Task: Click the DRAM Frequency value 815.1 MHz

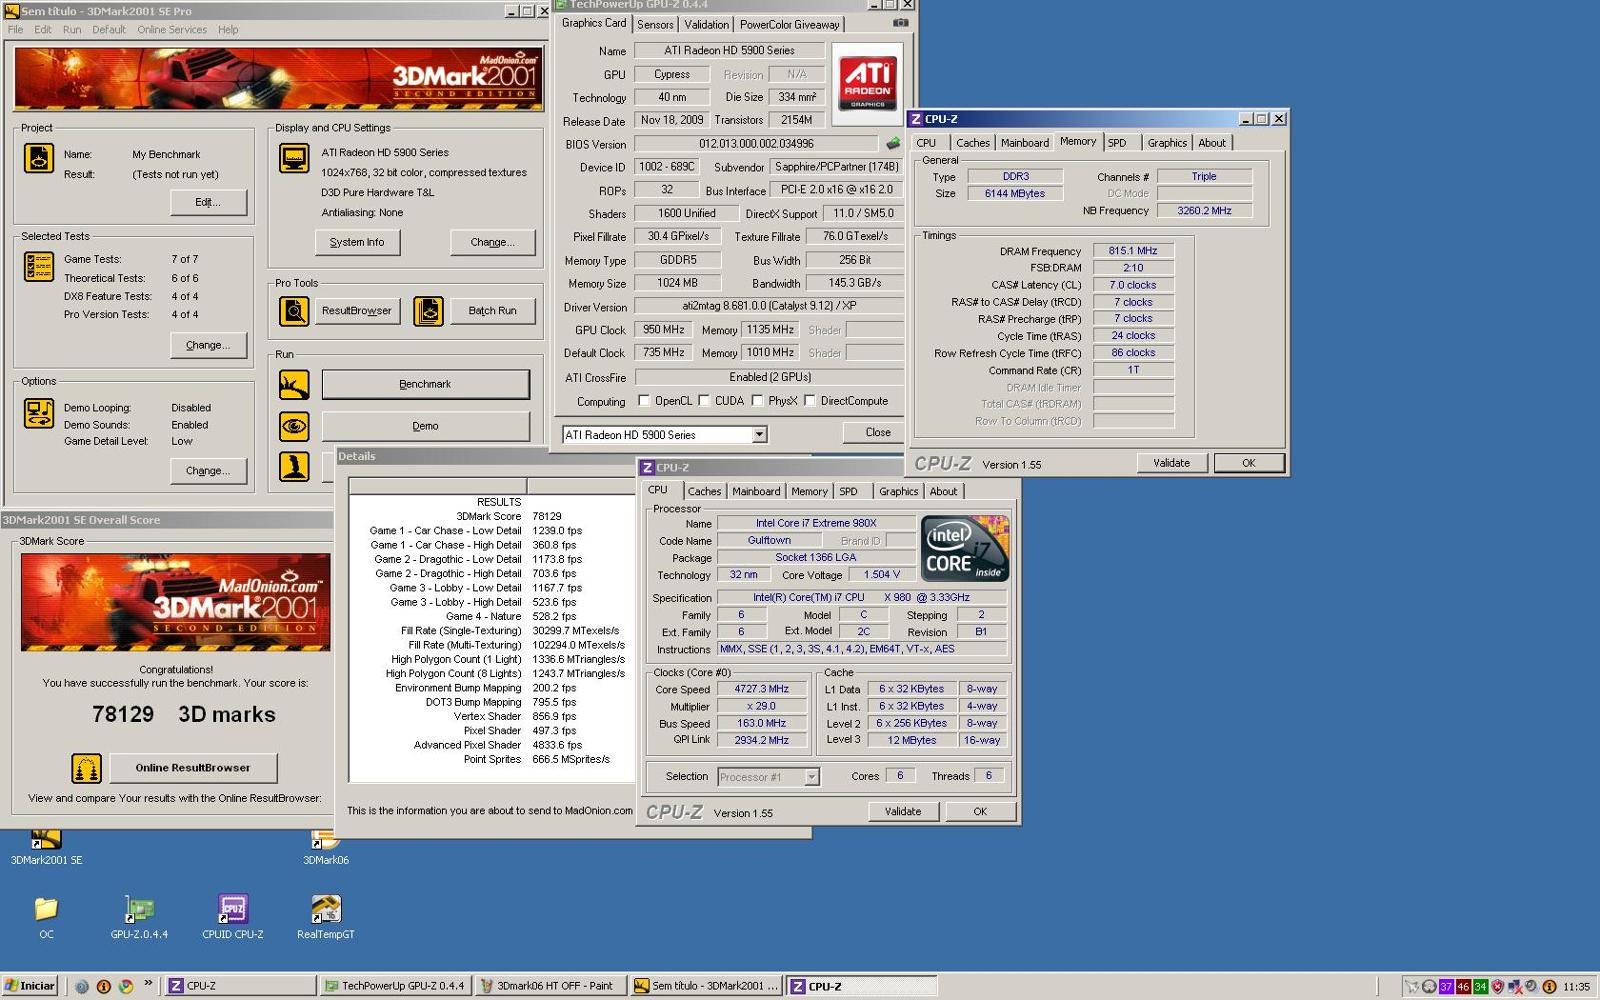Action: pyautogui.click(x=1133, y=251)
